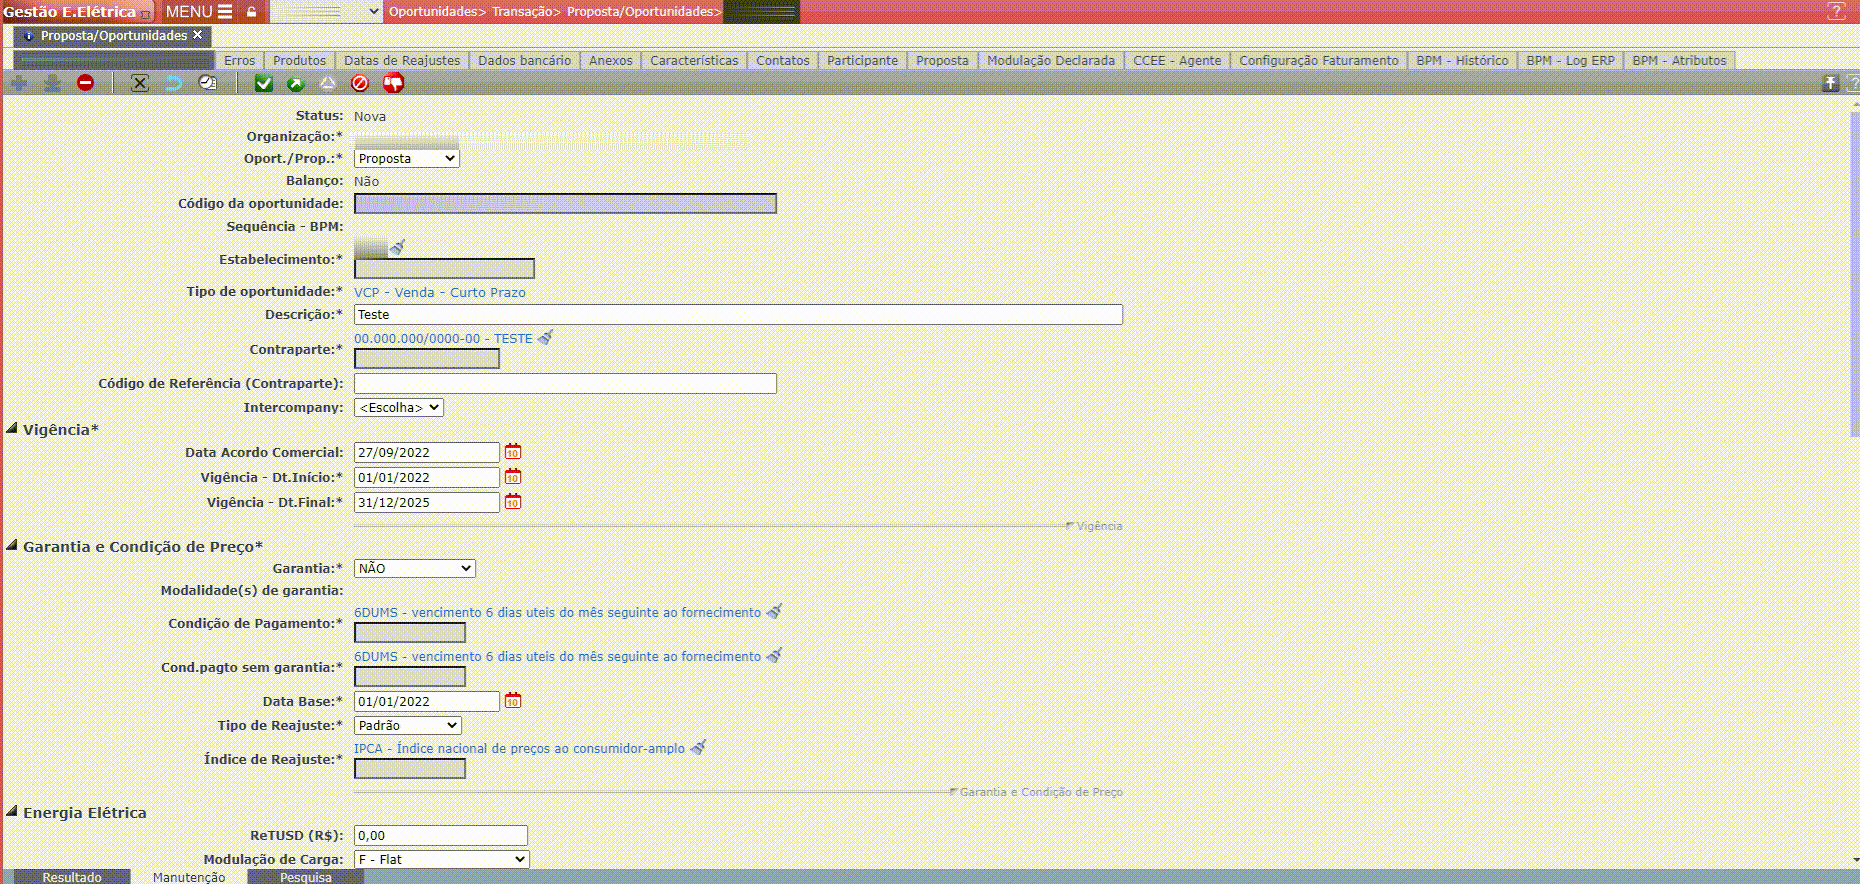Click the red thumbs-down reject icon

click(x=393, y=83)
